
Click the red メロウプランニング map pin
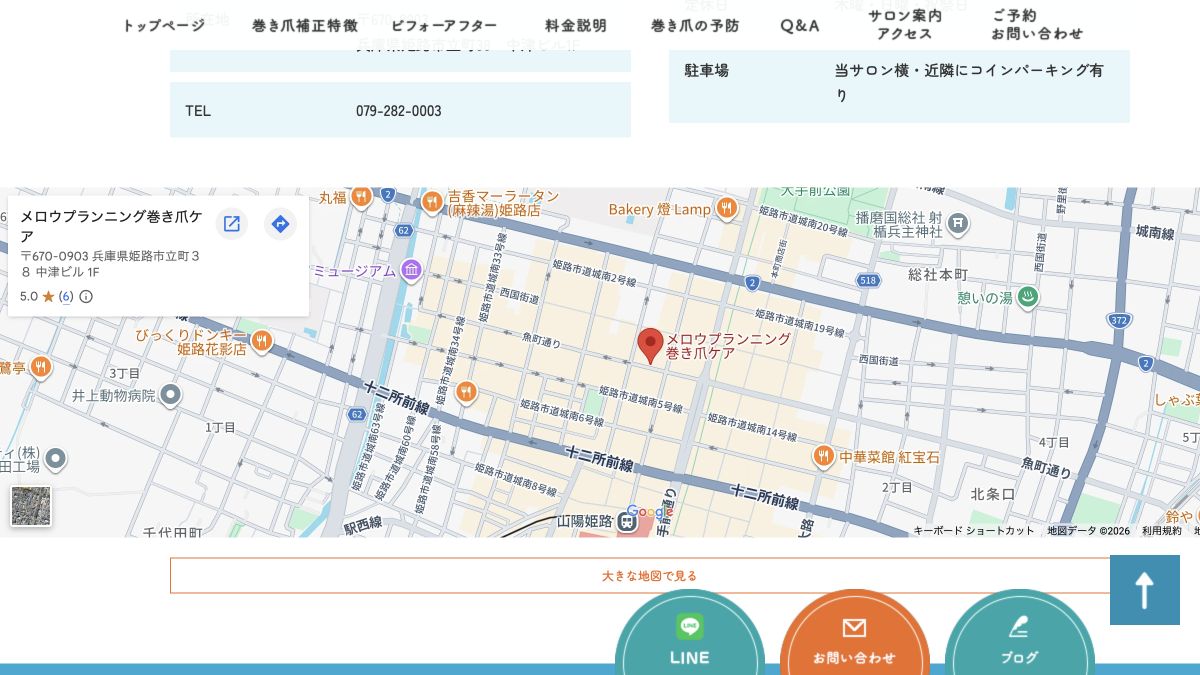click(651, 346)
